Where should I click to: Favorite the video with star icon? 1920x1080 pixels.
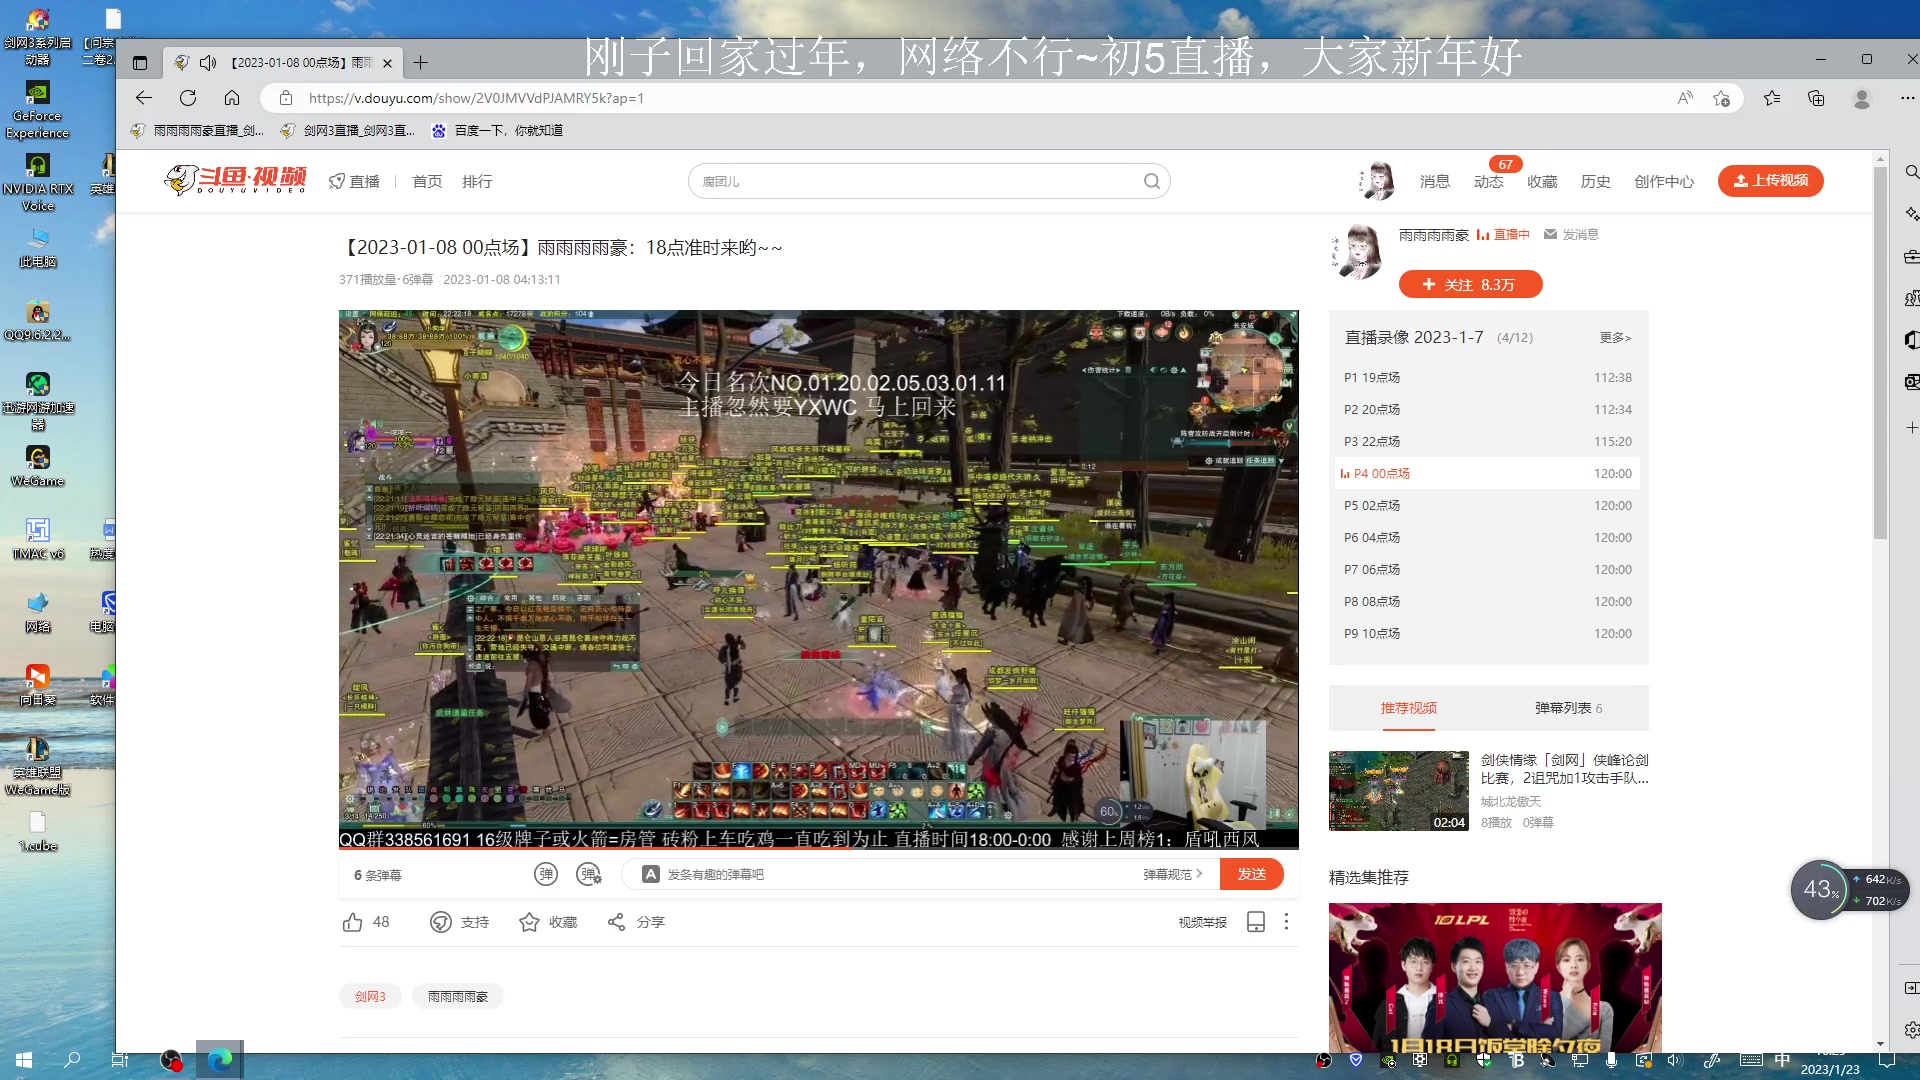pyautogui.click(x=529, y=922)
